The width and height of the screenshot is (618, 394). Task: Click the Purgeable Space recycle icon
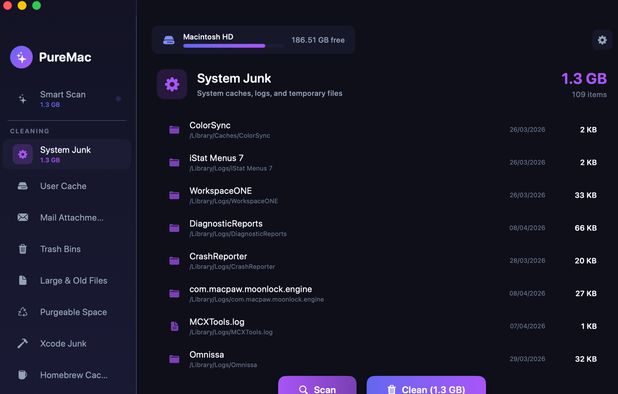click(23, 312)
